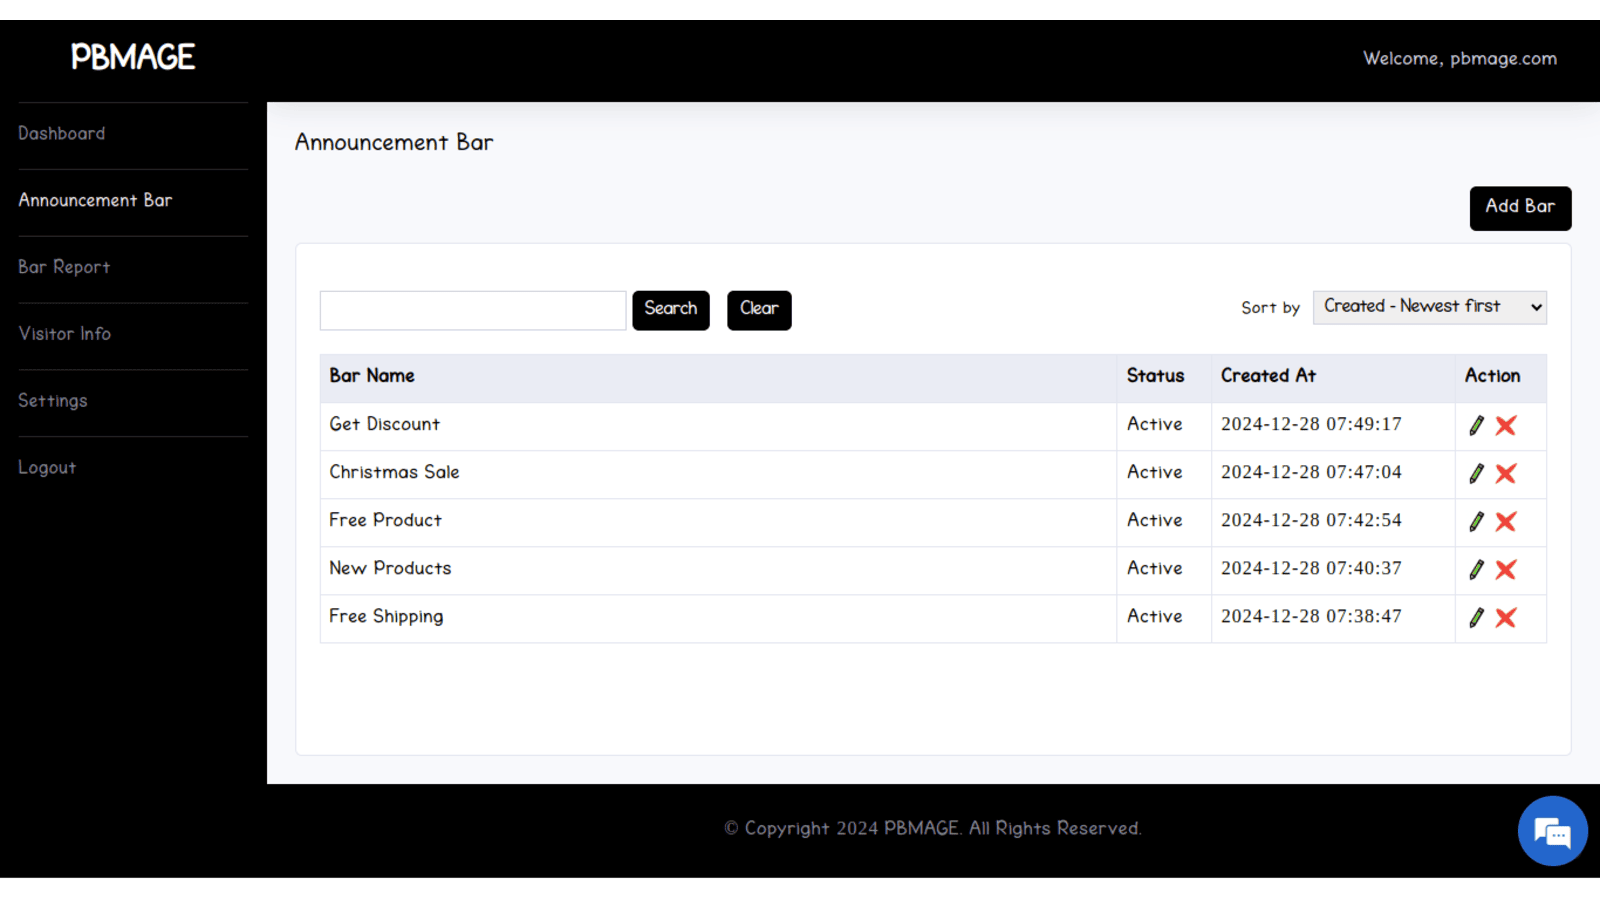Click the Welcome, pbmage.com text

click(x=1460, y=59)
